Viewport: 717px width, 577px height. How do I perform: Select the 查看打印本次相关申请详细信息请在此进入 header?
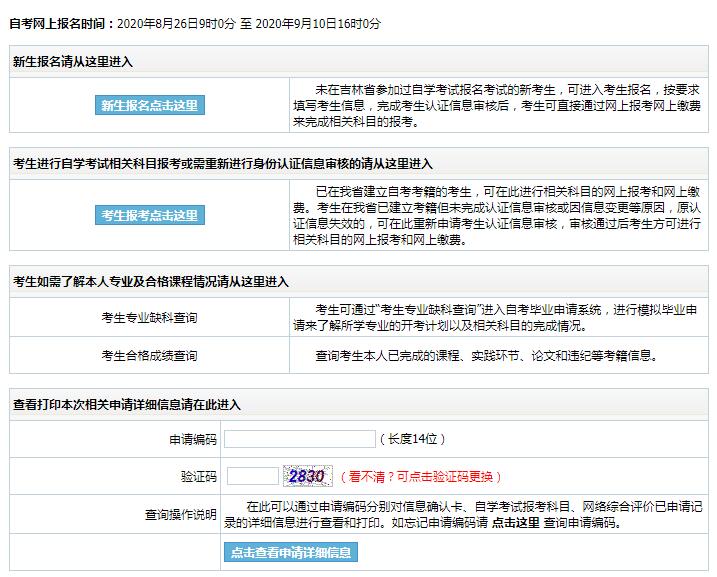tap(127, 405)
